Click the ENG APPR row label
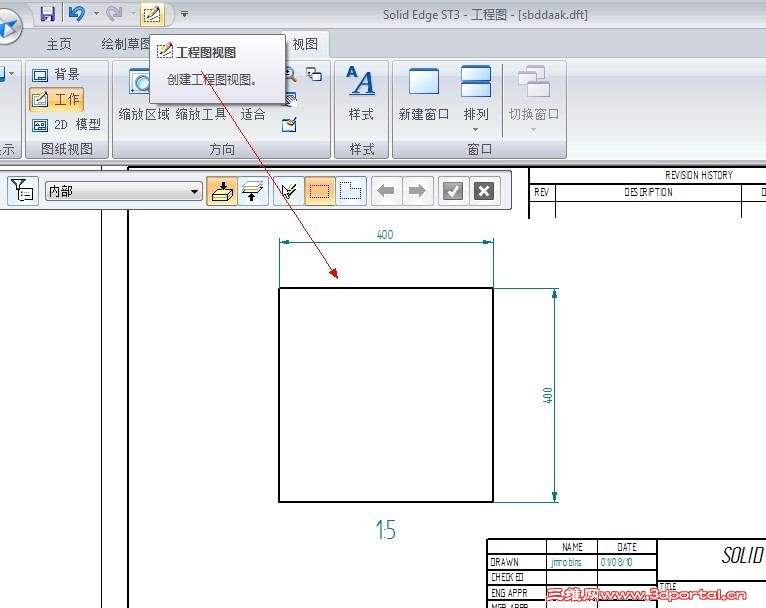 [509, 593]
